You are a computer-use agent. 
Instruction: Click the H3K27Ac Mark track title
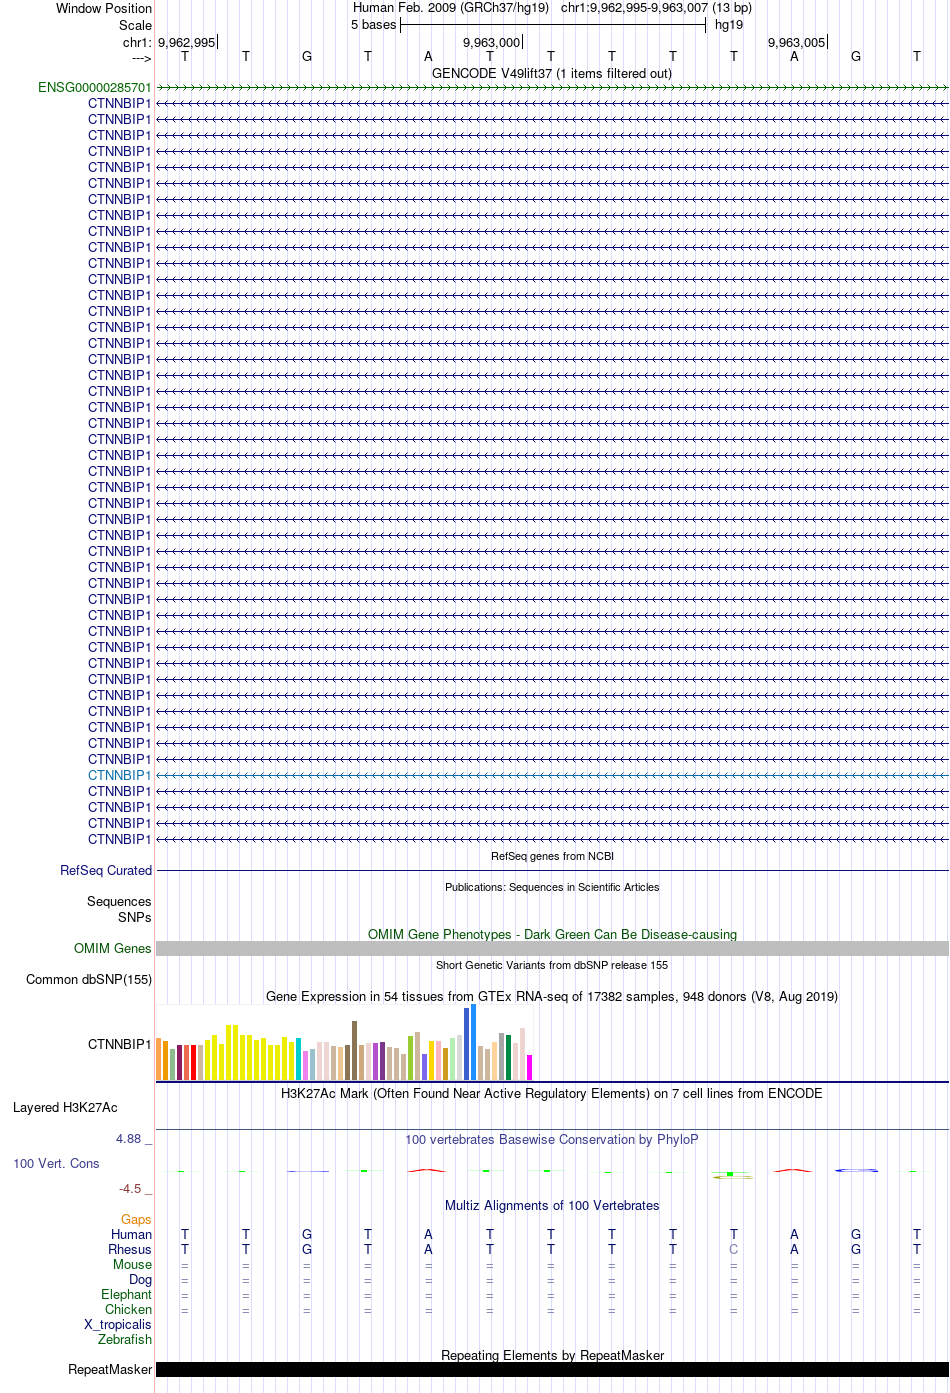coord(552,1093)
